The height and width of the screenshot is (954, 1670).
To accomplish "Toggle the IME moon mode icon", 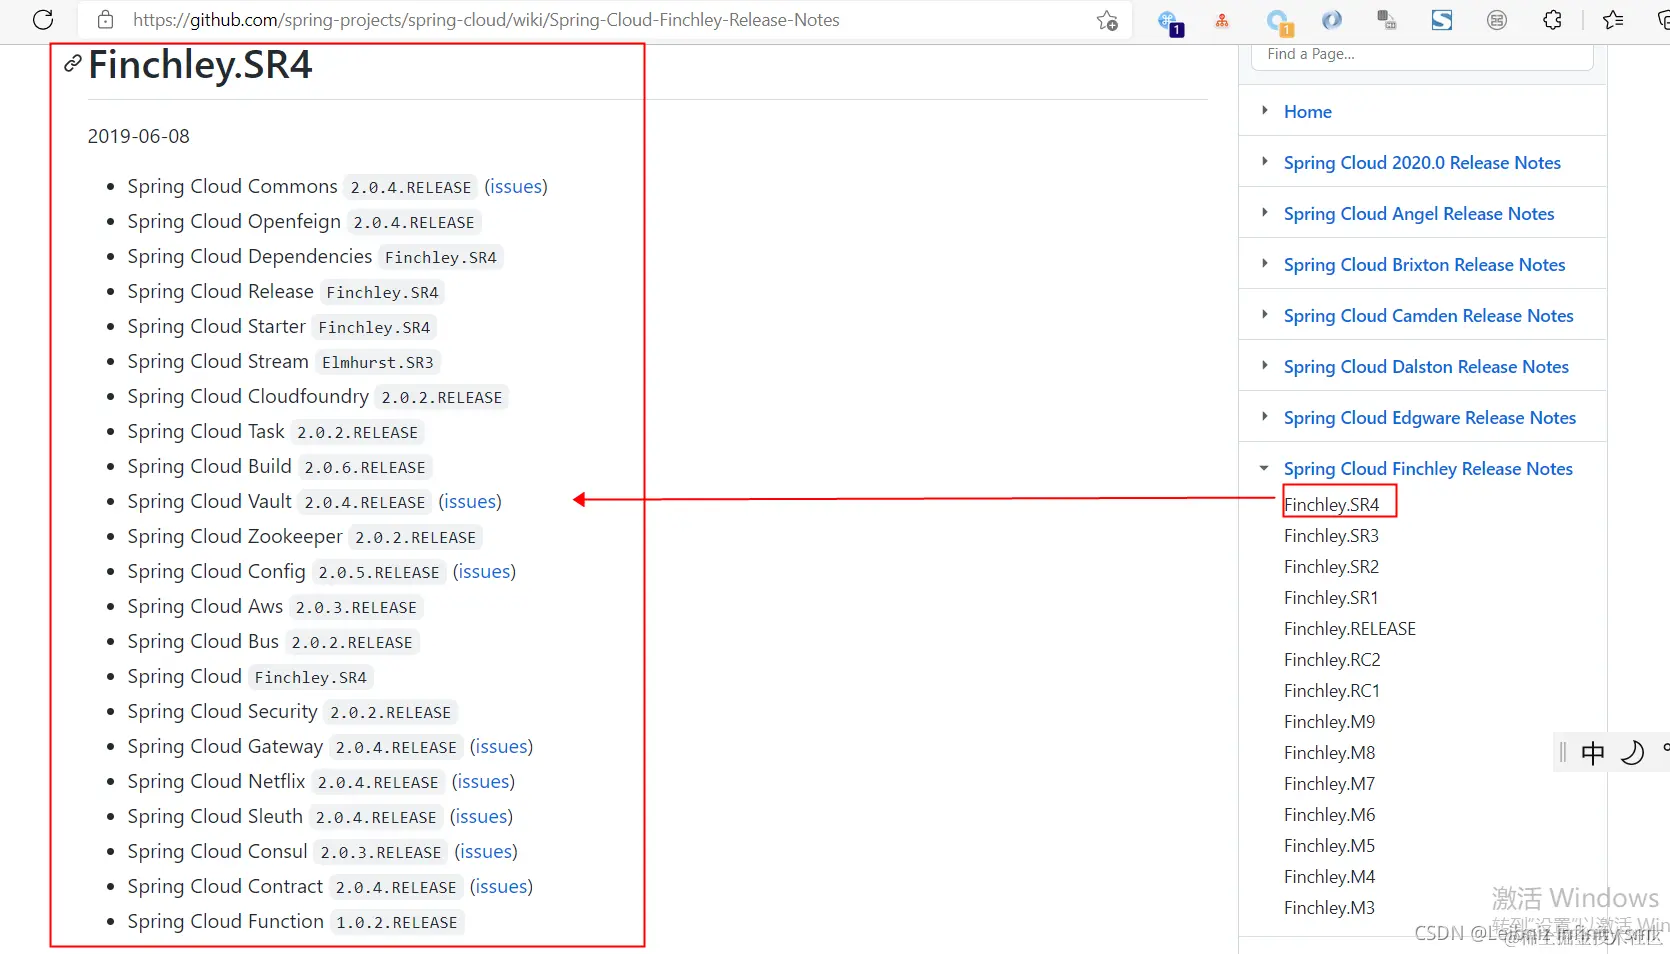I will point(1632,753).
